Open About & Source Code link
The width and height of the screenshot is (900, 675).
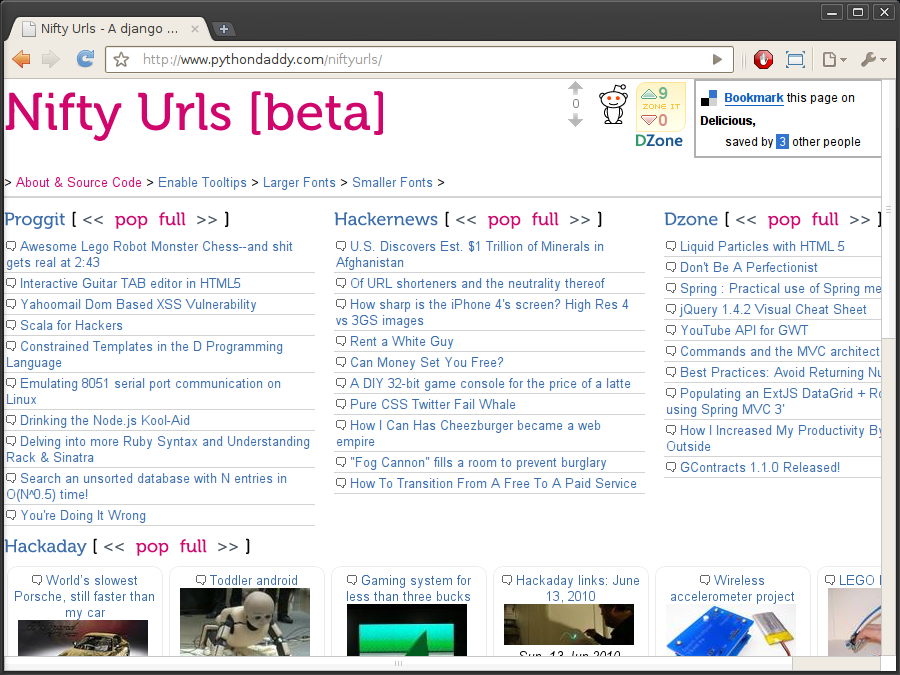[79, 183]
